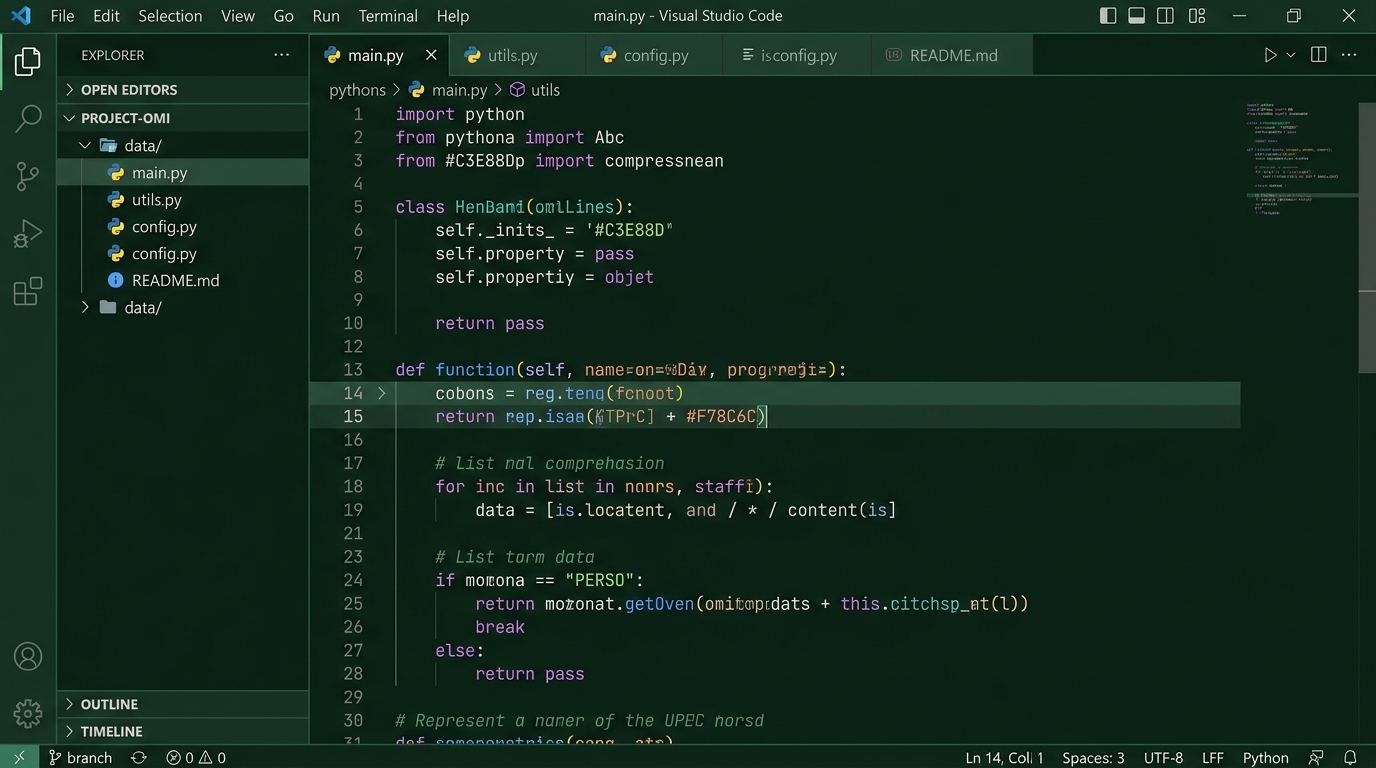Expand the OPEN EDITORS section

point(183,90)
